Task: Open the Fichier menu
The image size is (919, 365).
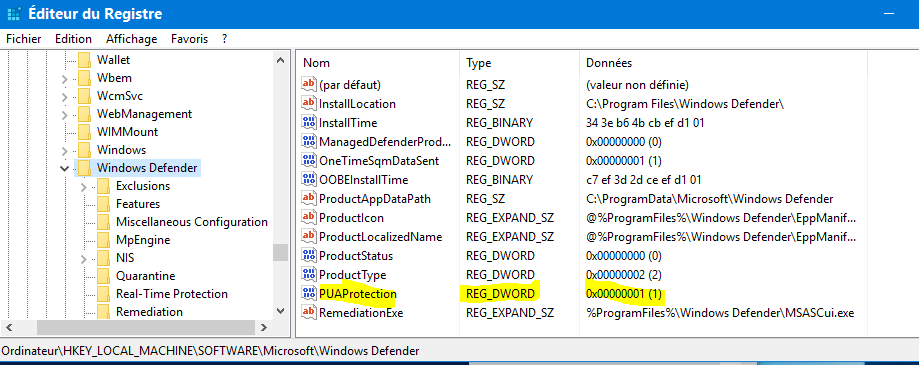Action: [x=23, y=39]
